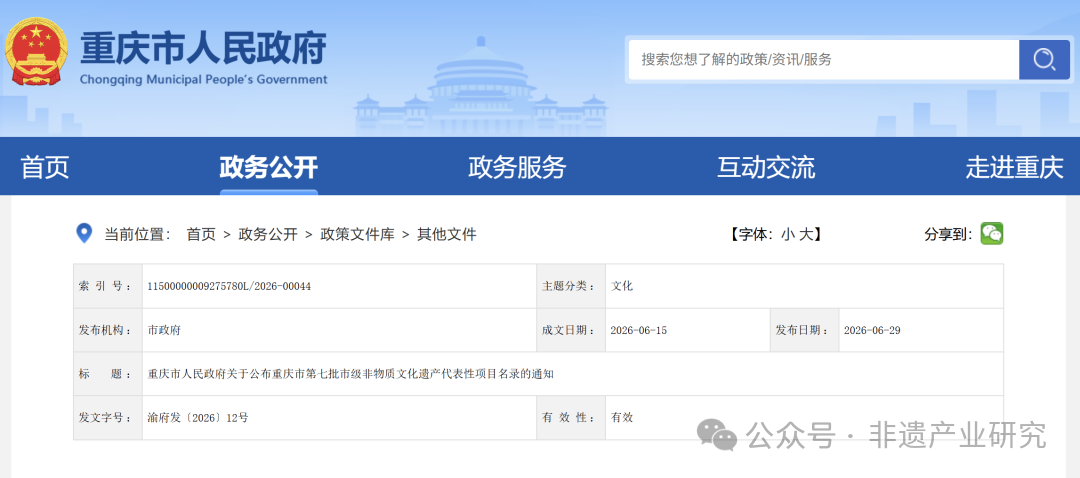The width and height of the screenshot is (1080, 478).
Task: Click the 发布日期 label cell
Action: click(804, 330)
